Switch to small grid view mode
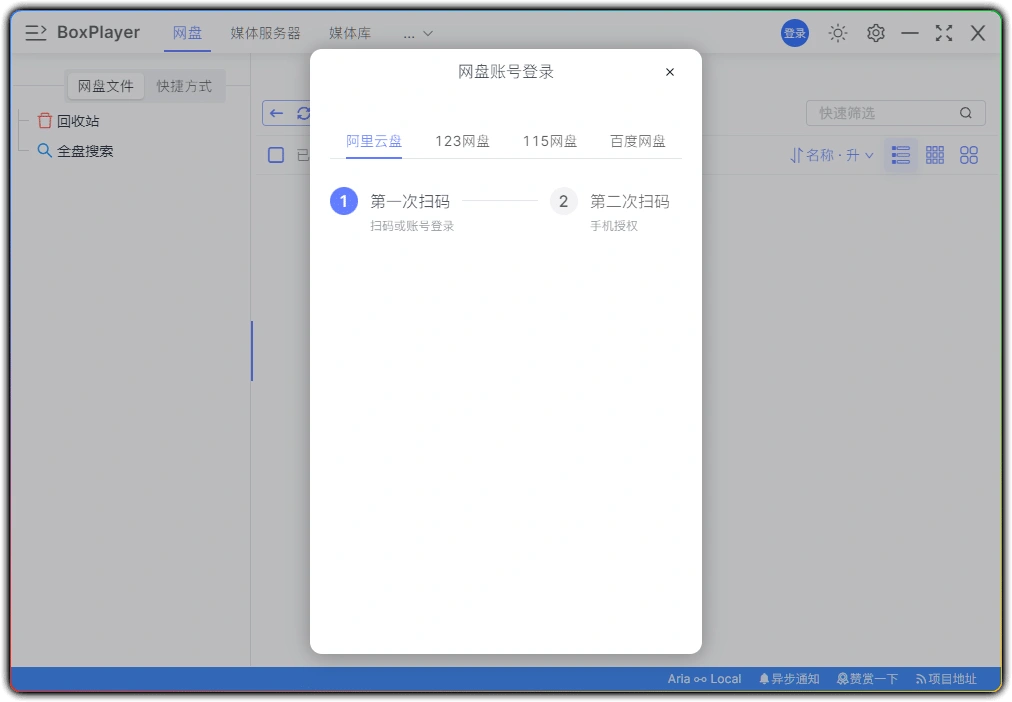The width and height of the screenshot is (1012, 702). click(x=935, y=155)
